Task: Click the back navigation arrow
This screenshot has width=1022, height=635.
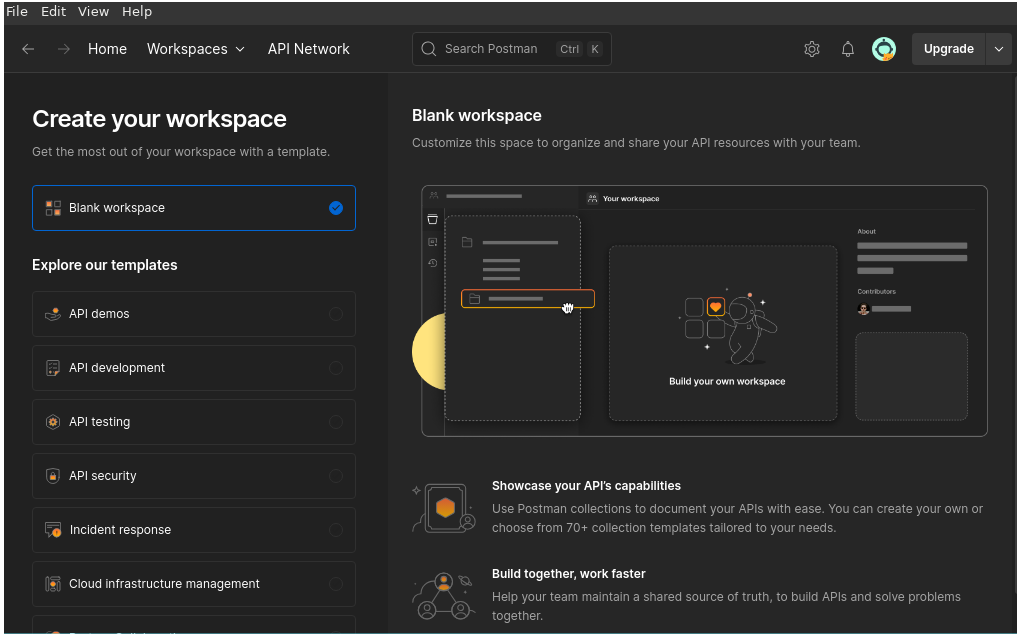Action: (x=28, y=49)
